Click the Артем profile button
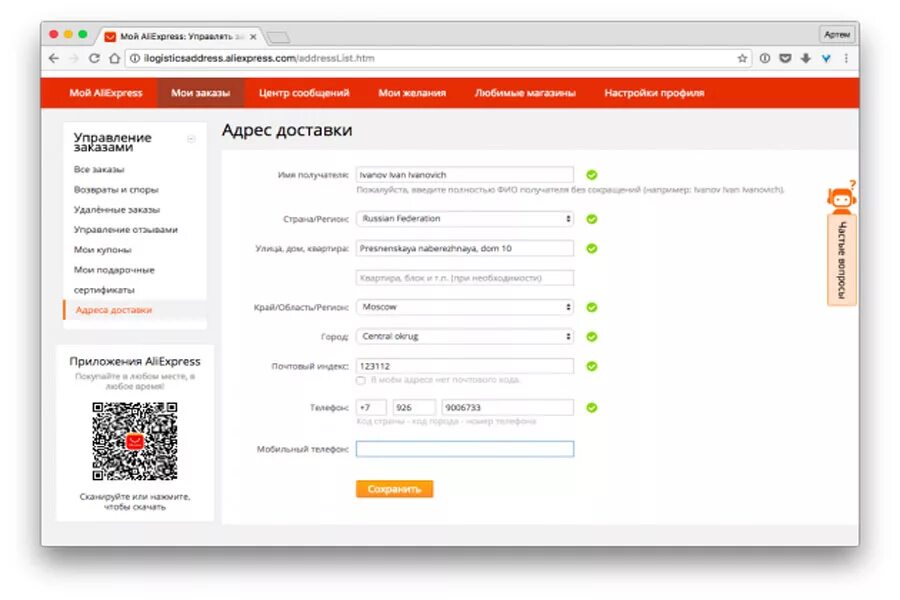900x600 pixels. [x=837, y=35]
